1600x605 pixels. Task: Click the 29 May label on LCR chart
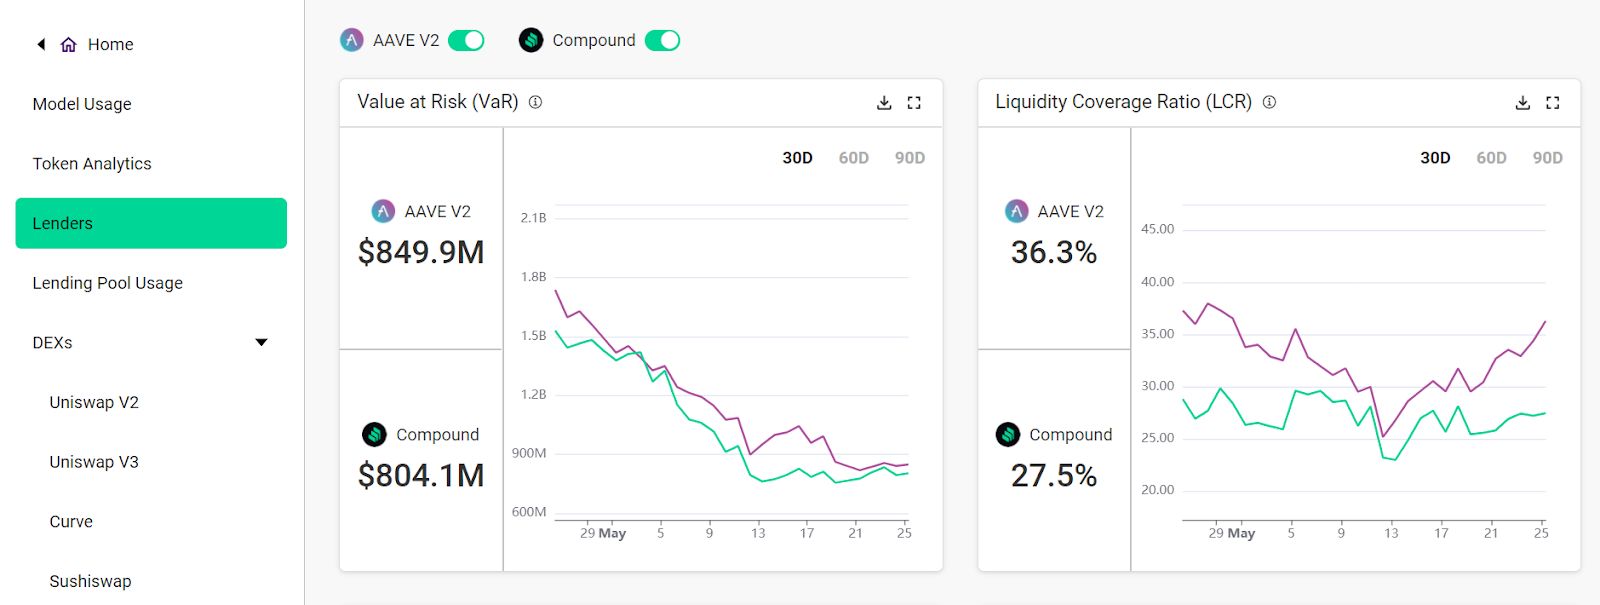[1231, 533]
